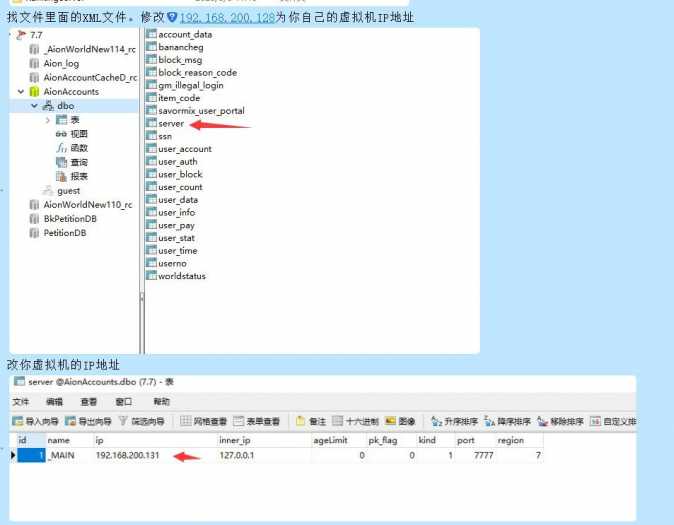Image resolution: width=674 pixels, height=525 pixels.
Task: Select the user_time table
Action: (172, 251)
